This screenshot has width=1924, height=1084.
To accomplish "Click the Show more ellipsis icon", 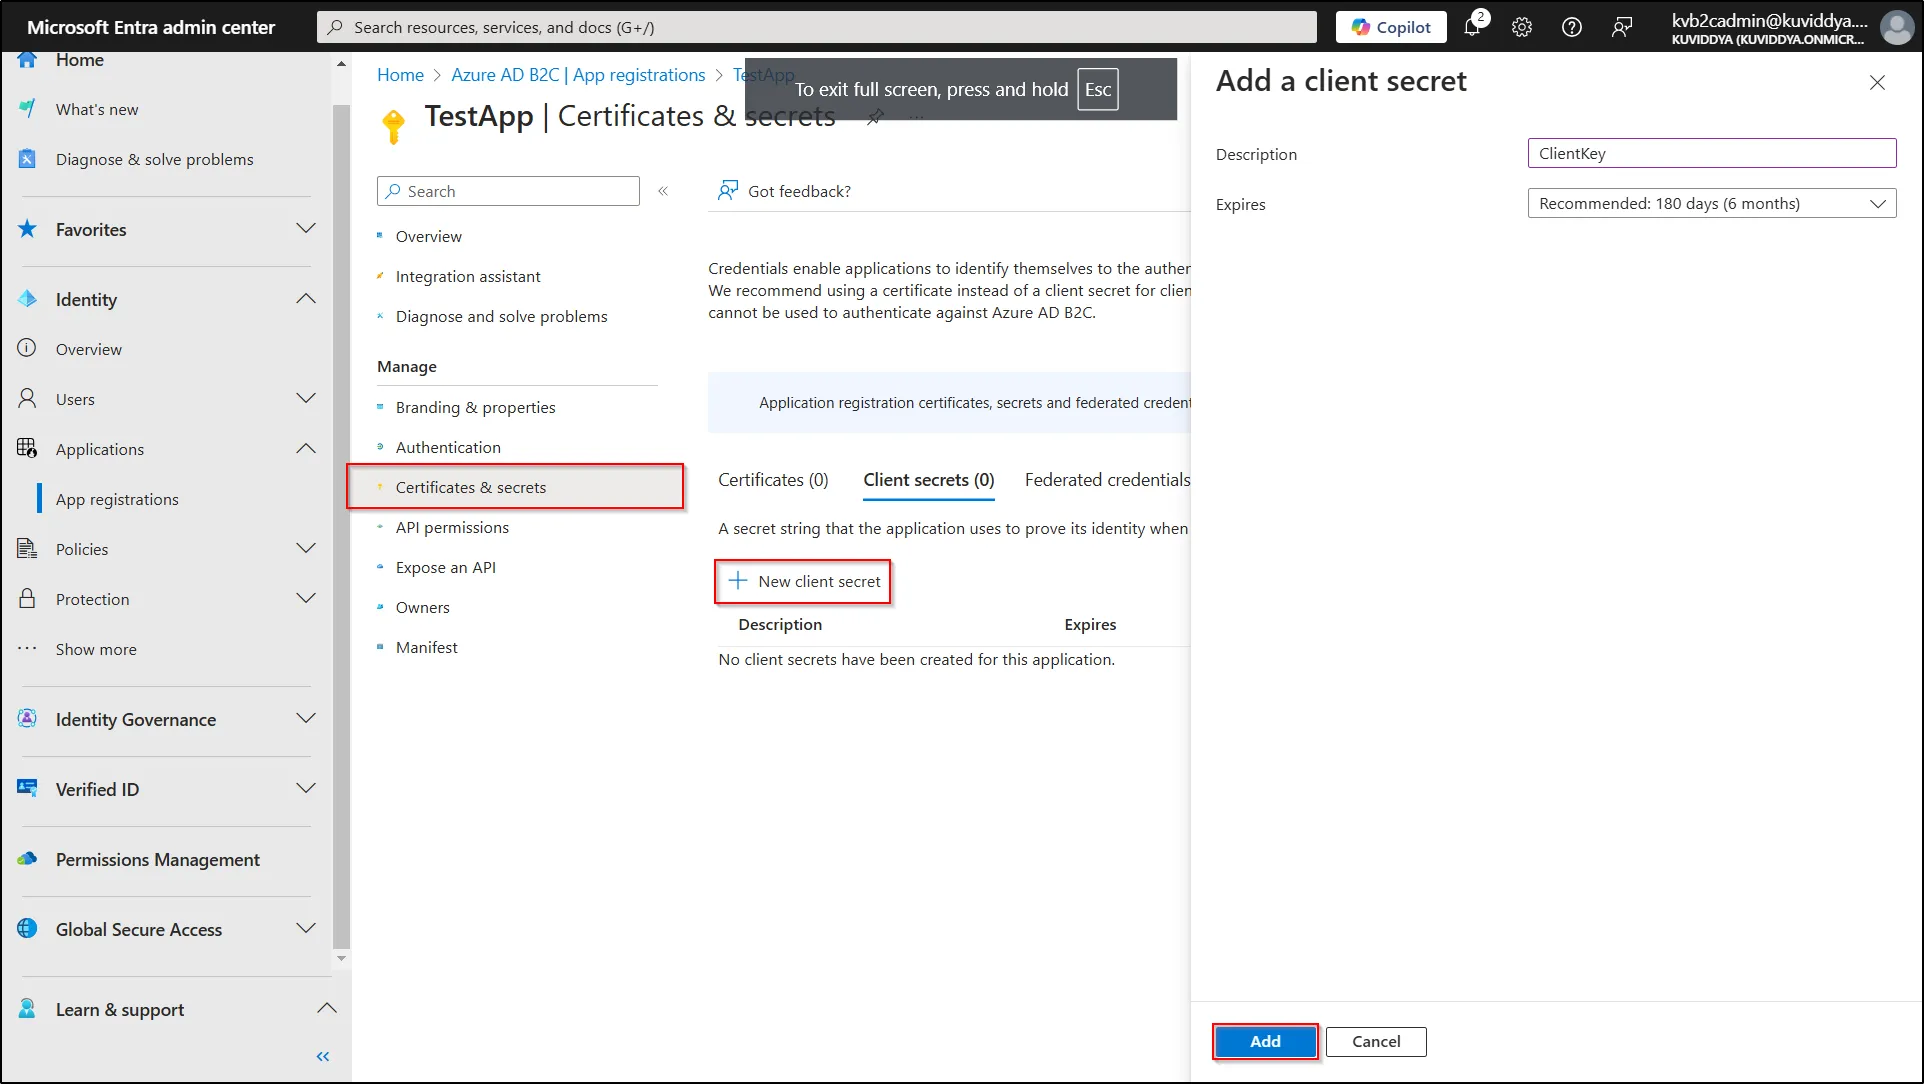I will [28, 649].
